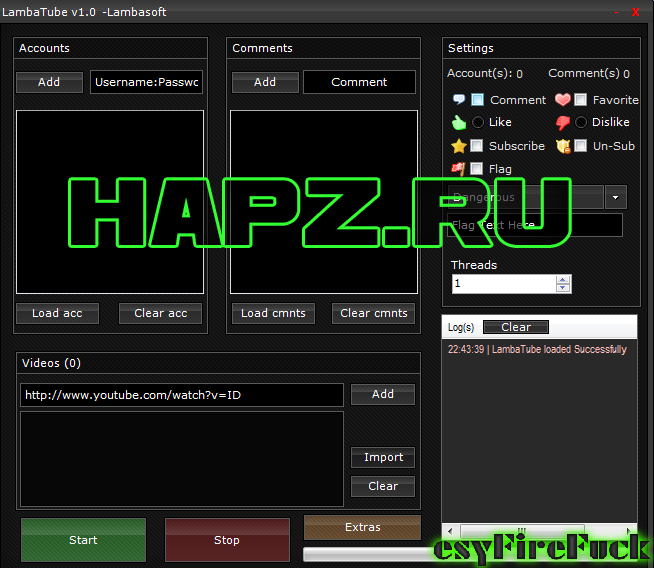The height and width of the screenshot is (568, 654).
Task: Enable the Comment checkbox
Action: (478, 100)
